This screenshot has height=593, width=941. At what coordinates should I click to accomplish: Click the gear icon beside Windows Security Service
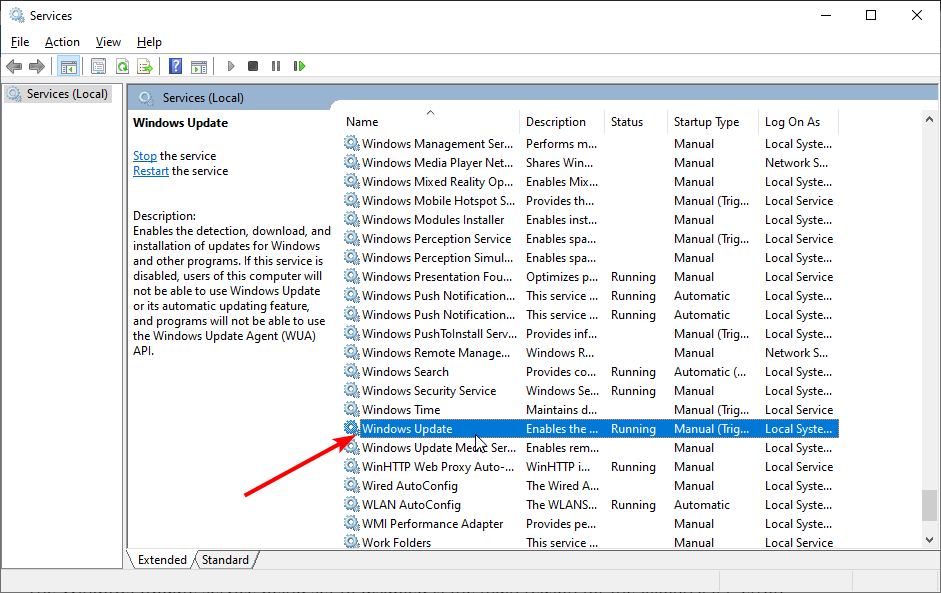pyautogui.click(x=351, y=390)
